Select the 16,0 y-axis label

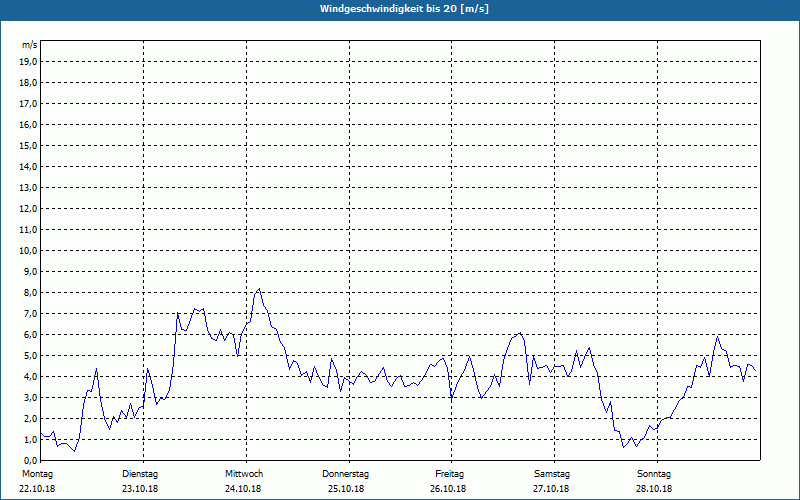coord(29,124)
